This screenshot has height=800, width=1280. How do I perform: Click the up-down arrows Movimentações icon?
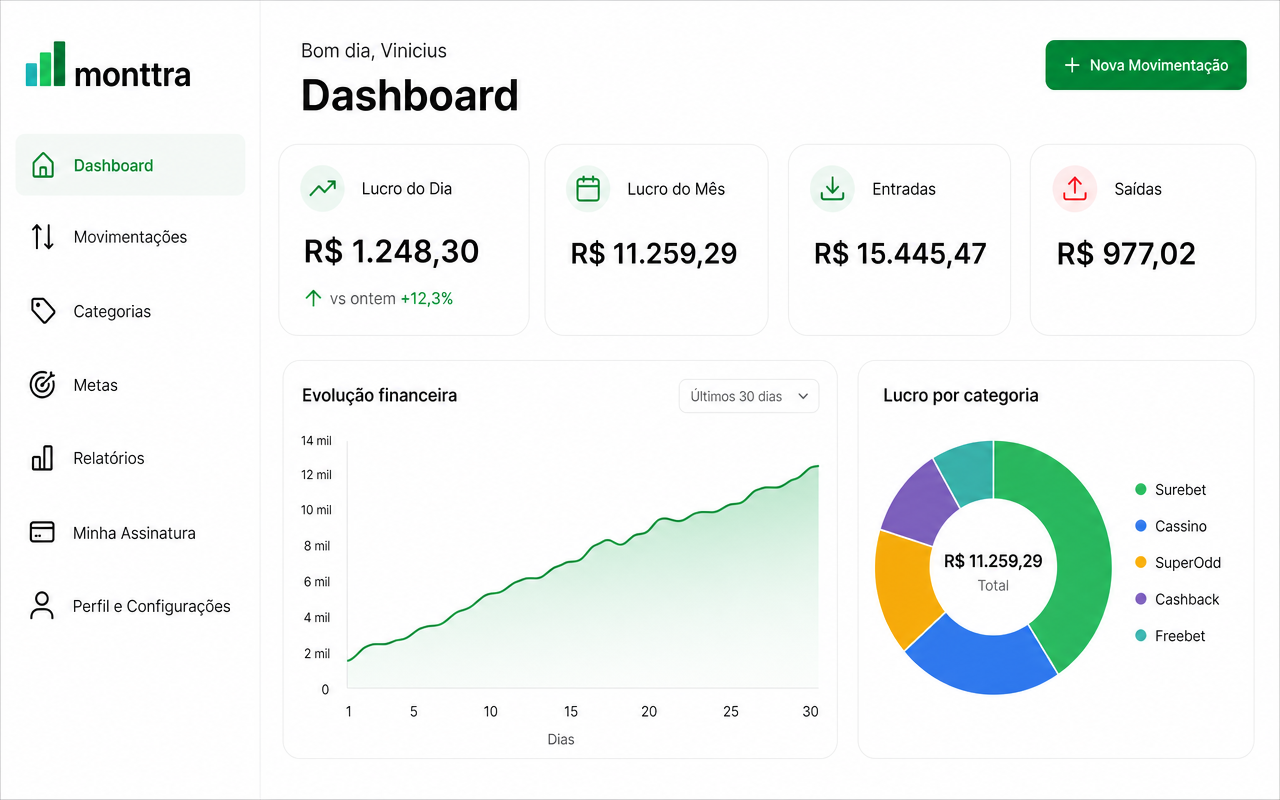pos(42,237)
